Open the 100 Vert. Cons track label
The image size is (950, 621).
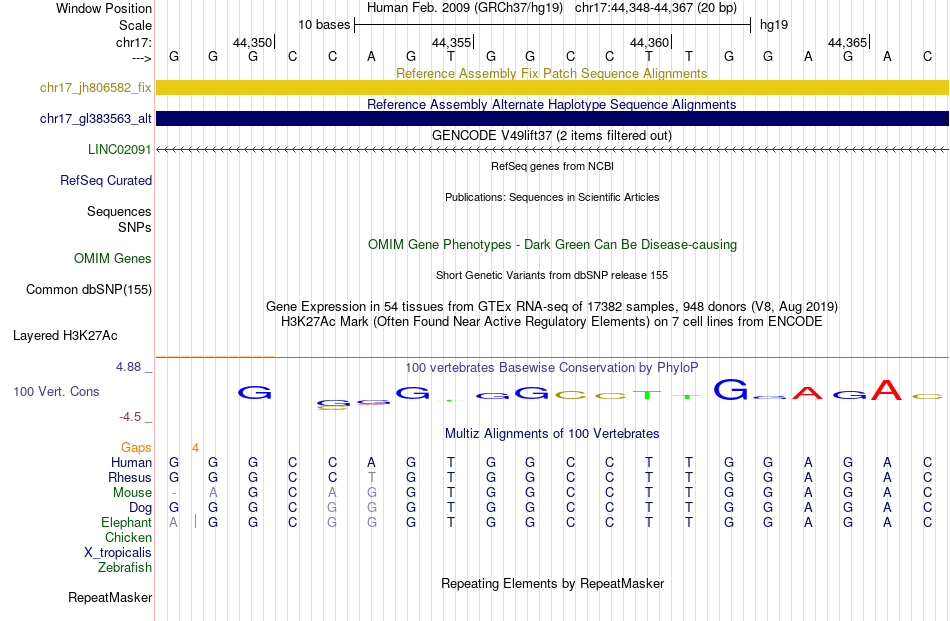(x=56, y=391)
